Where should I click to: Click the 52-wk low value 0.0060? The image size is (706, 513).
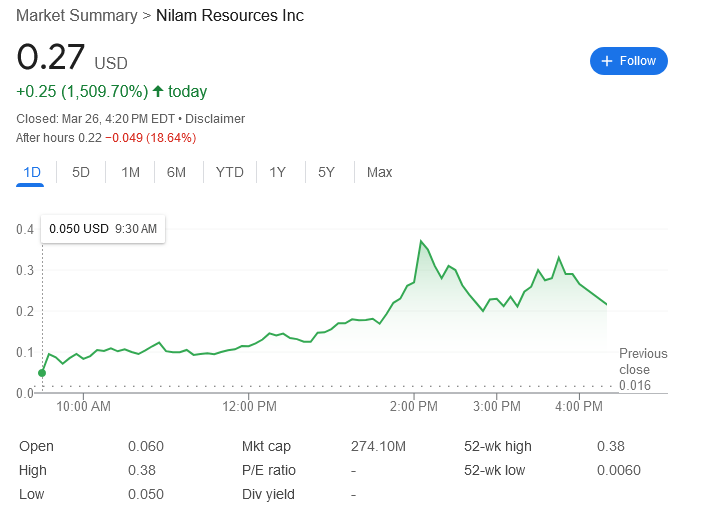pos(619,470)
